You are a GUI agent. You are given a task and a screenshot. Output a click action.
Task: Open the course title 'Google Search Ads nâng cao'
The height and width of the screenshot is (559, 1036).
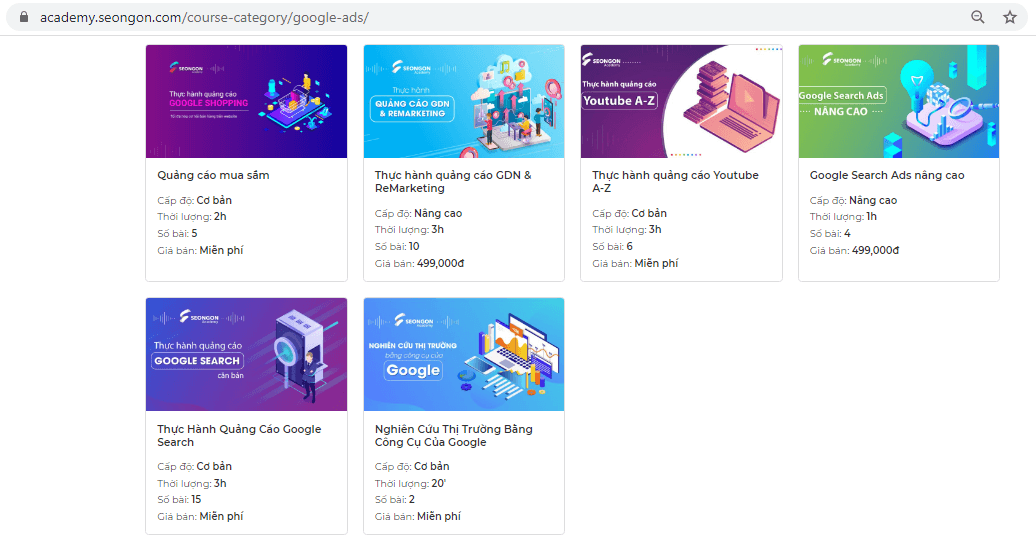click(x=887, y=175)
